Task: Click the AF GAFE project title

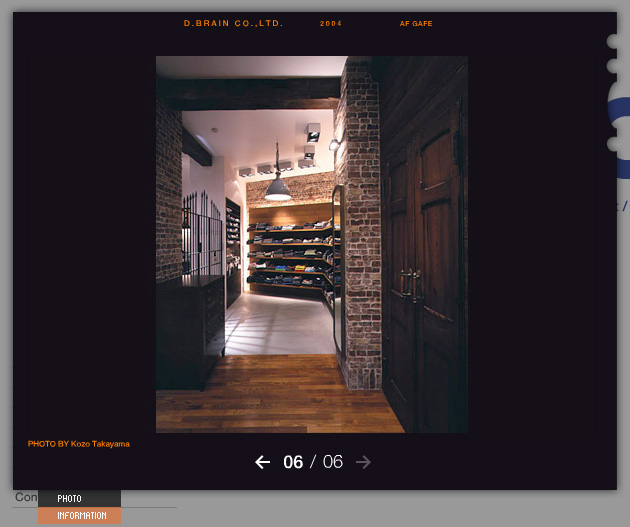Action: point(416,24)
